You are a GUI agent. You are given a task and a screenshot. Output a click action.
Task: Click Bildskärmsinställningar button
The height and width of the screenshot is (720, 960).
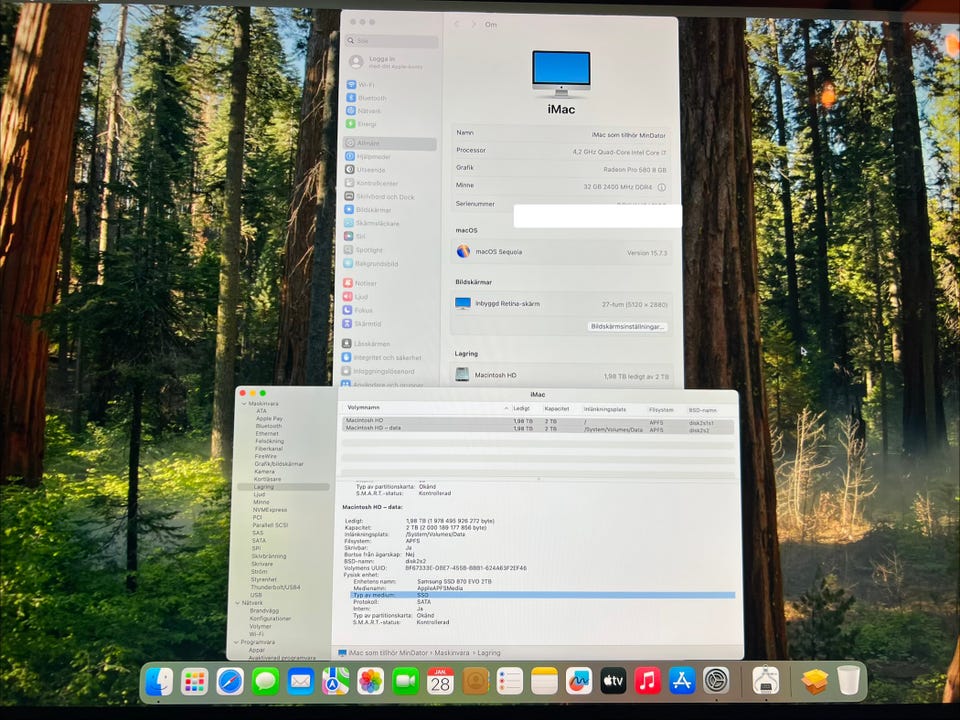[x=628, y=327]
